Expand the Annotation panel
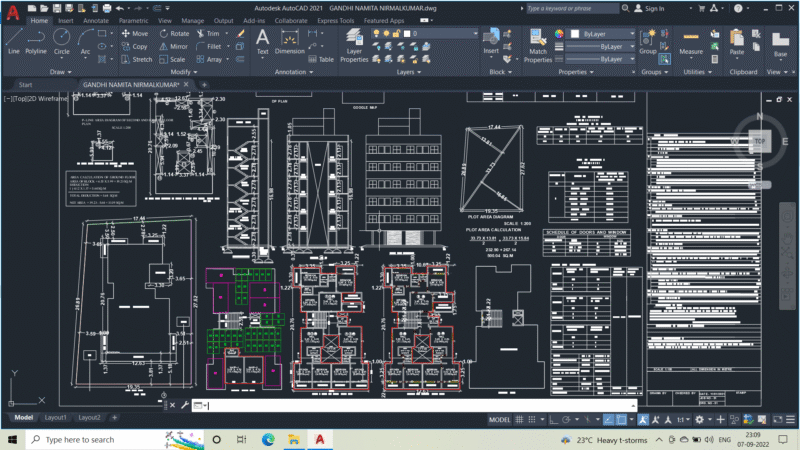 pyautogui.click(x=294, y=72)
